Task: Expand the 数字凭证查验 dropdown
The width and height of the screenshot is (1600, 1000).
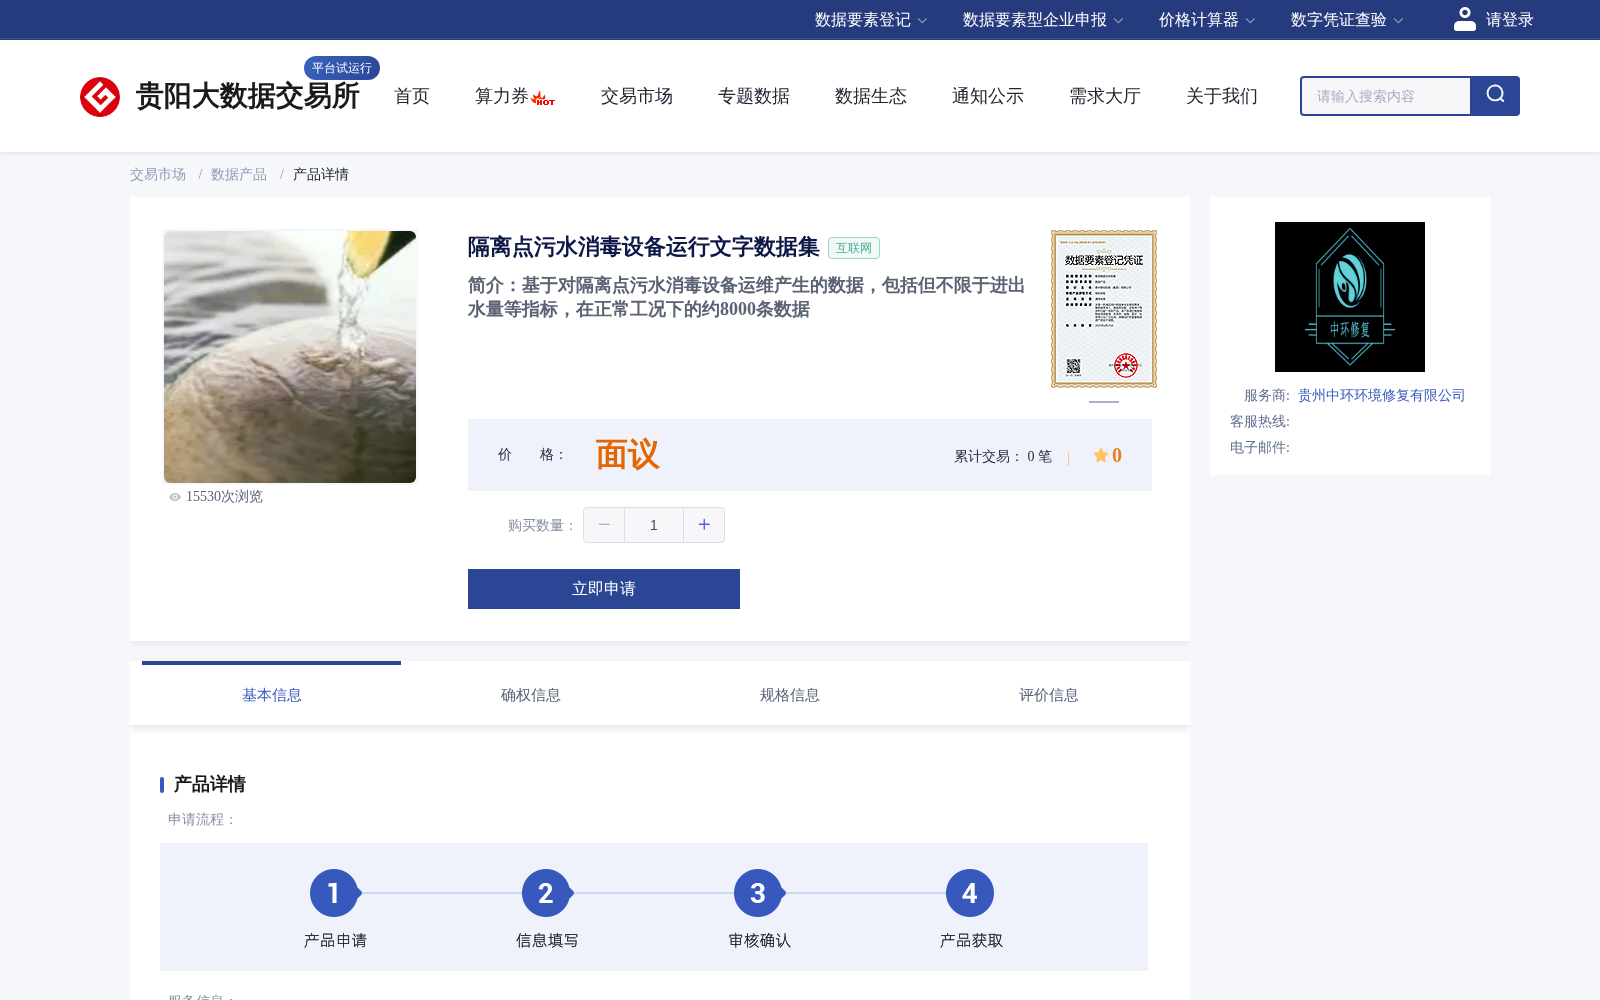Action: tap(1347, 20)
